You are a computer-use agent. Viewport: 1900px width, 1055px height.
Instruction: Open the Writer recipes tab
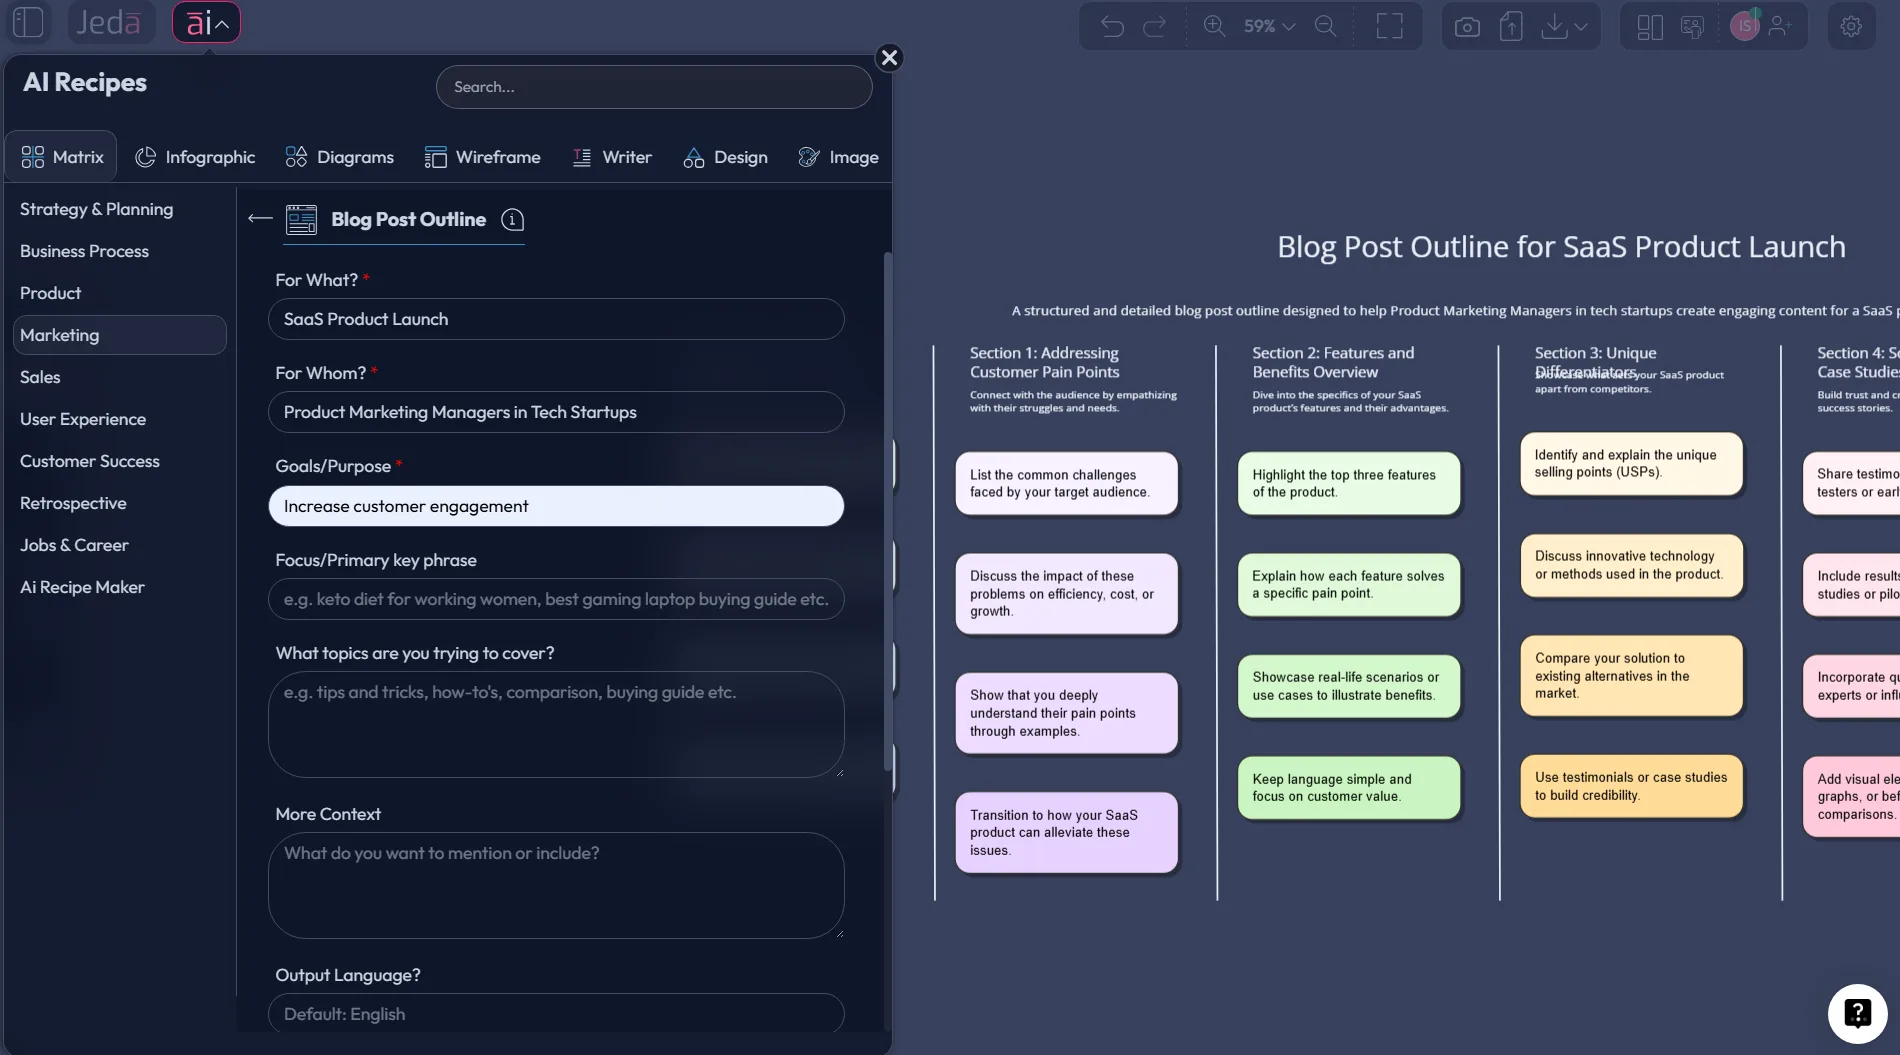tap(612, 157)
